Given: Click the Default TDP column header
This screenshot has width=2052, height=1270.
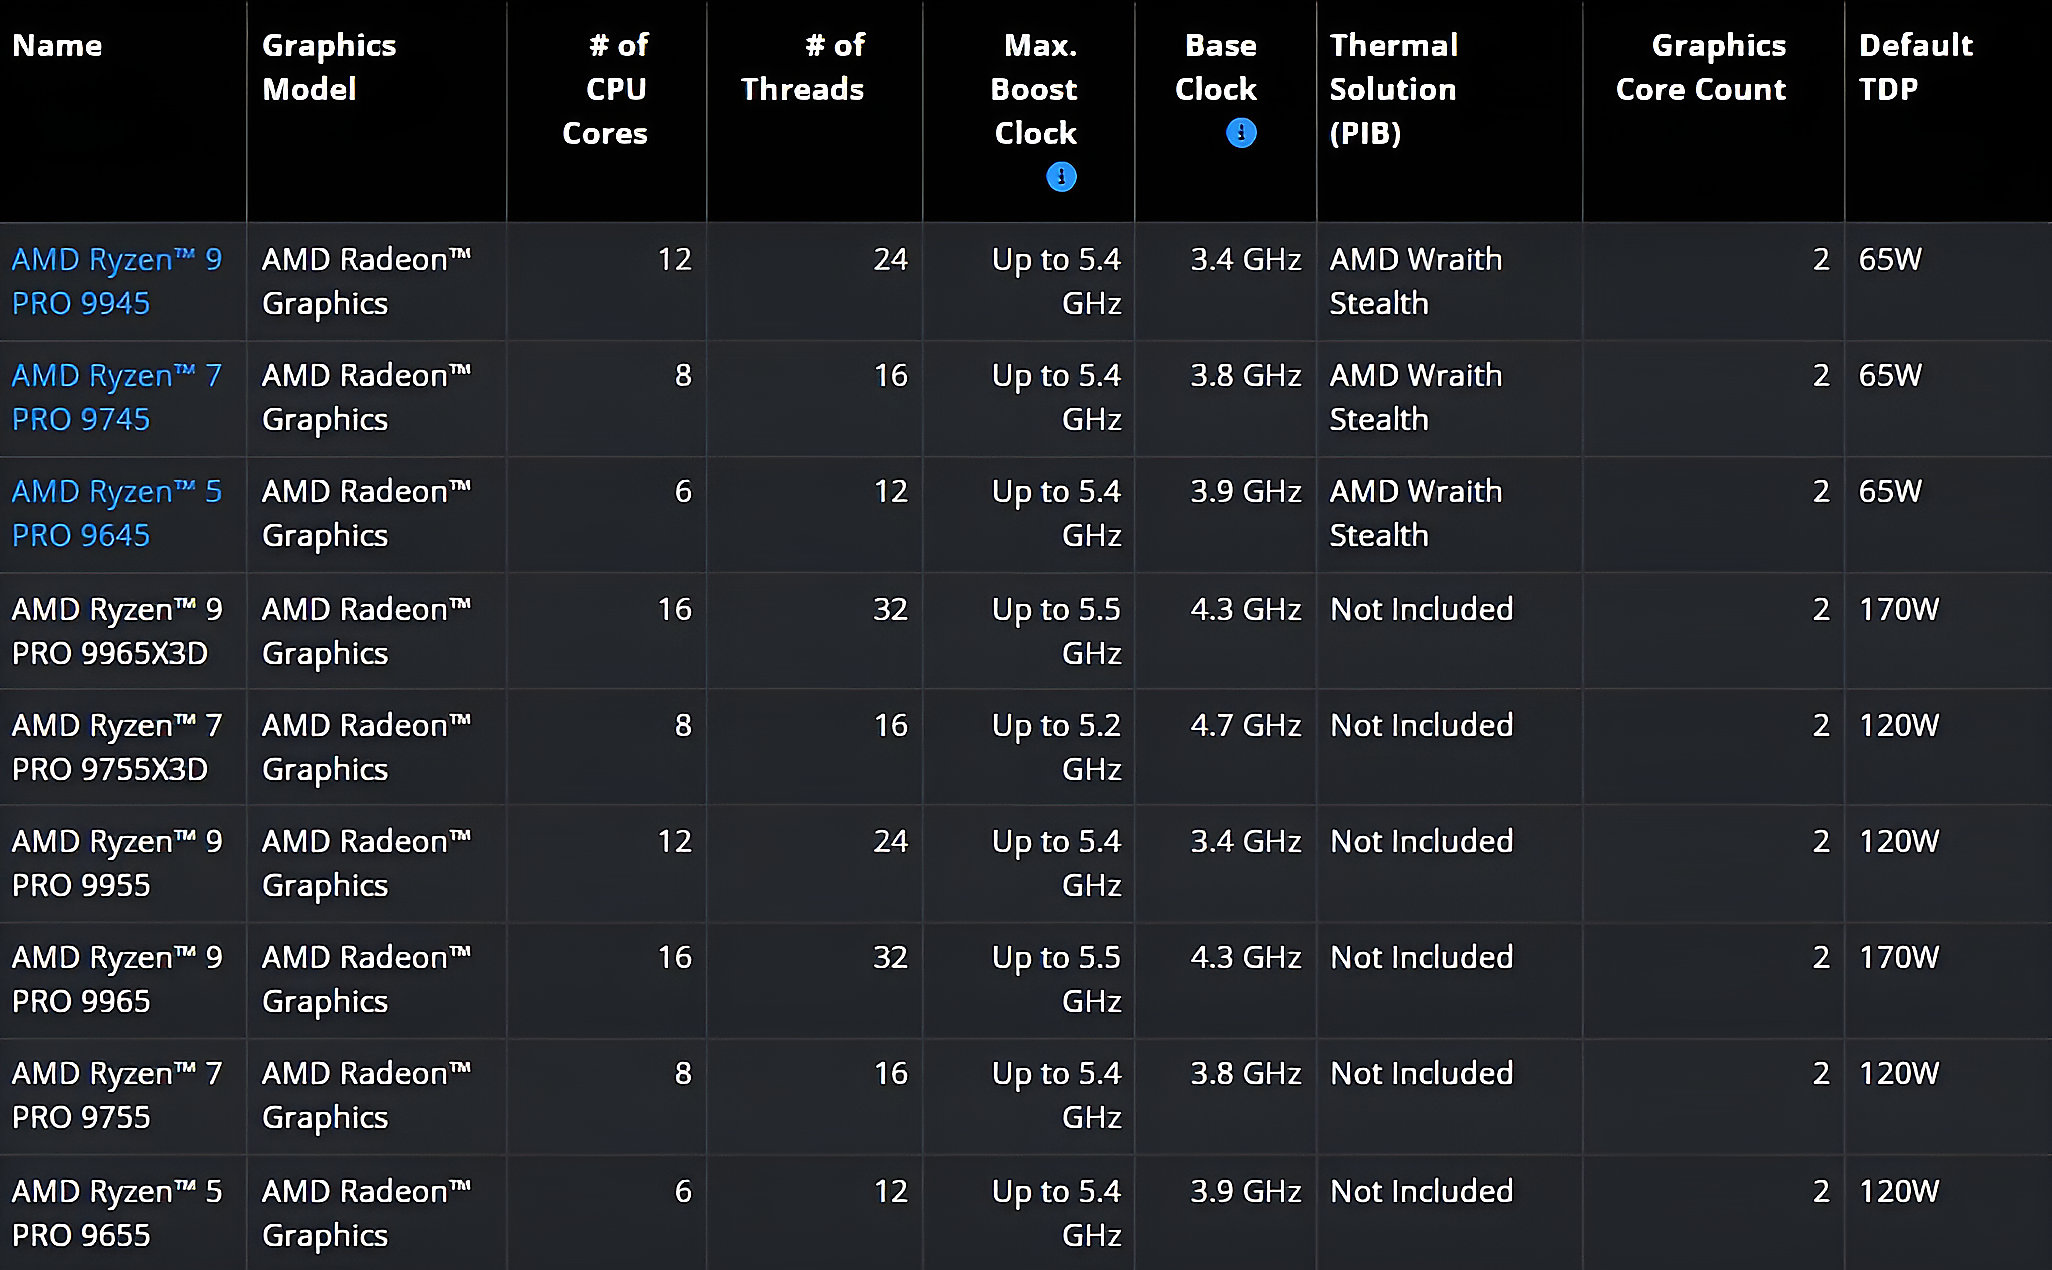Looking at the screenshot, I should (1916, 67).
